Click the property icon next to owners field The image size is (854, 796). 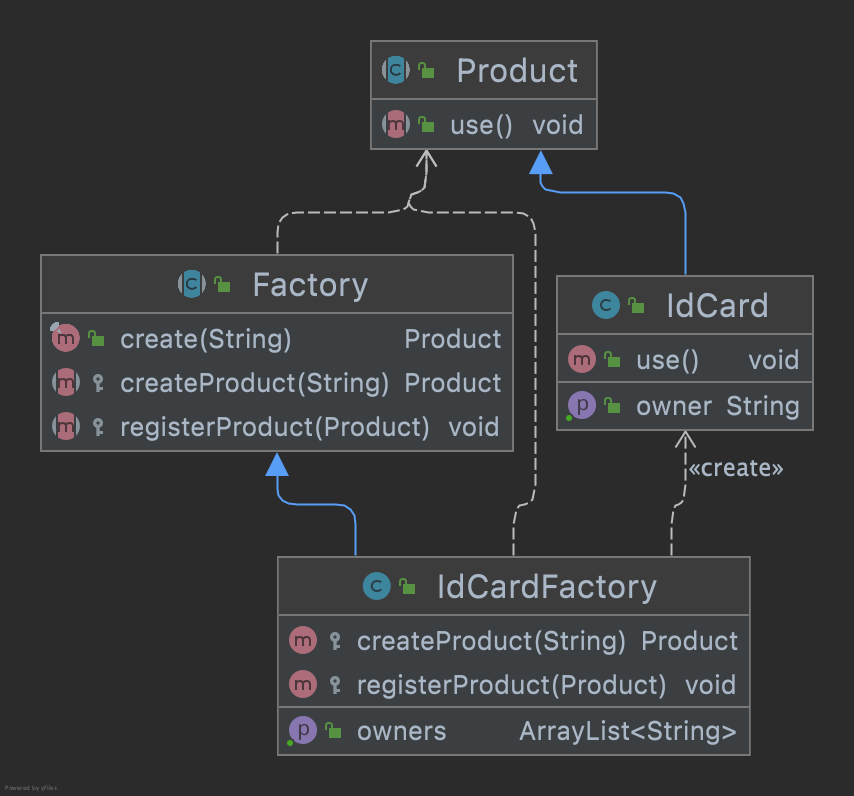pyautogui.click(x=303, y=730)
